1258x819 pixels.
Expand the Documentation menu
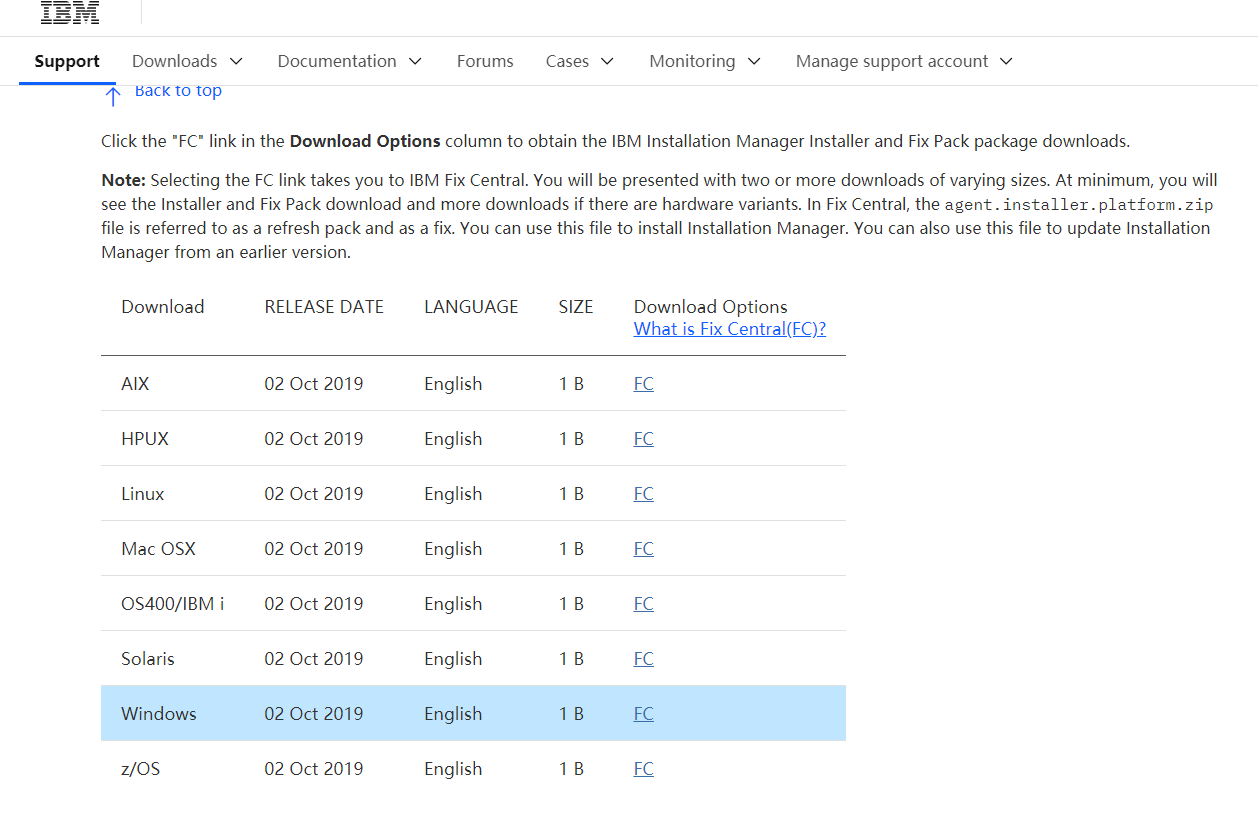coord(350,61)
